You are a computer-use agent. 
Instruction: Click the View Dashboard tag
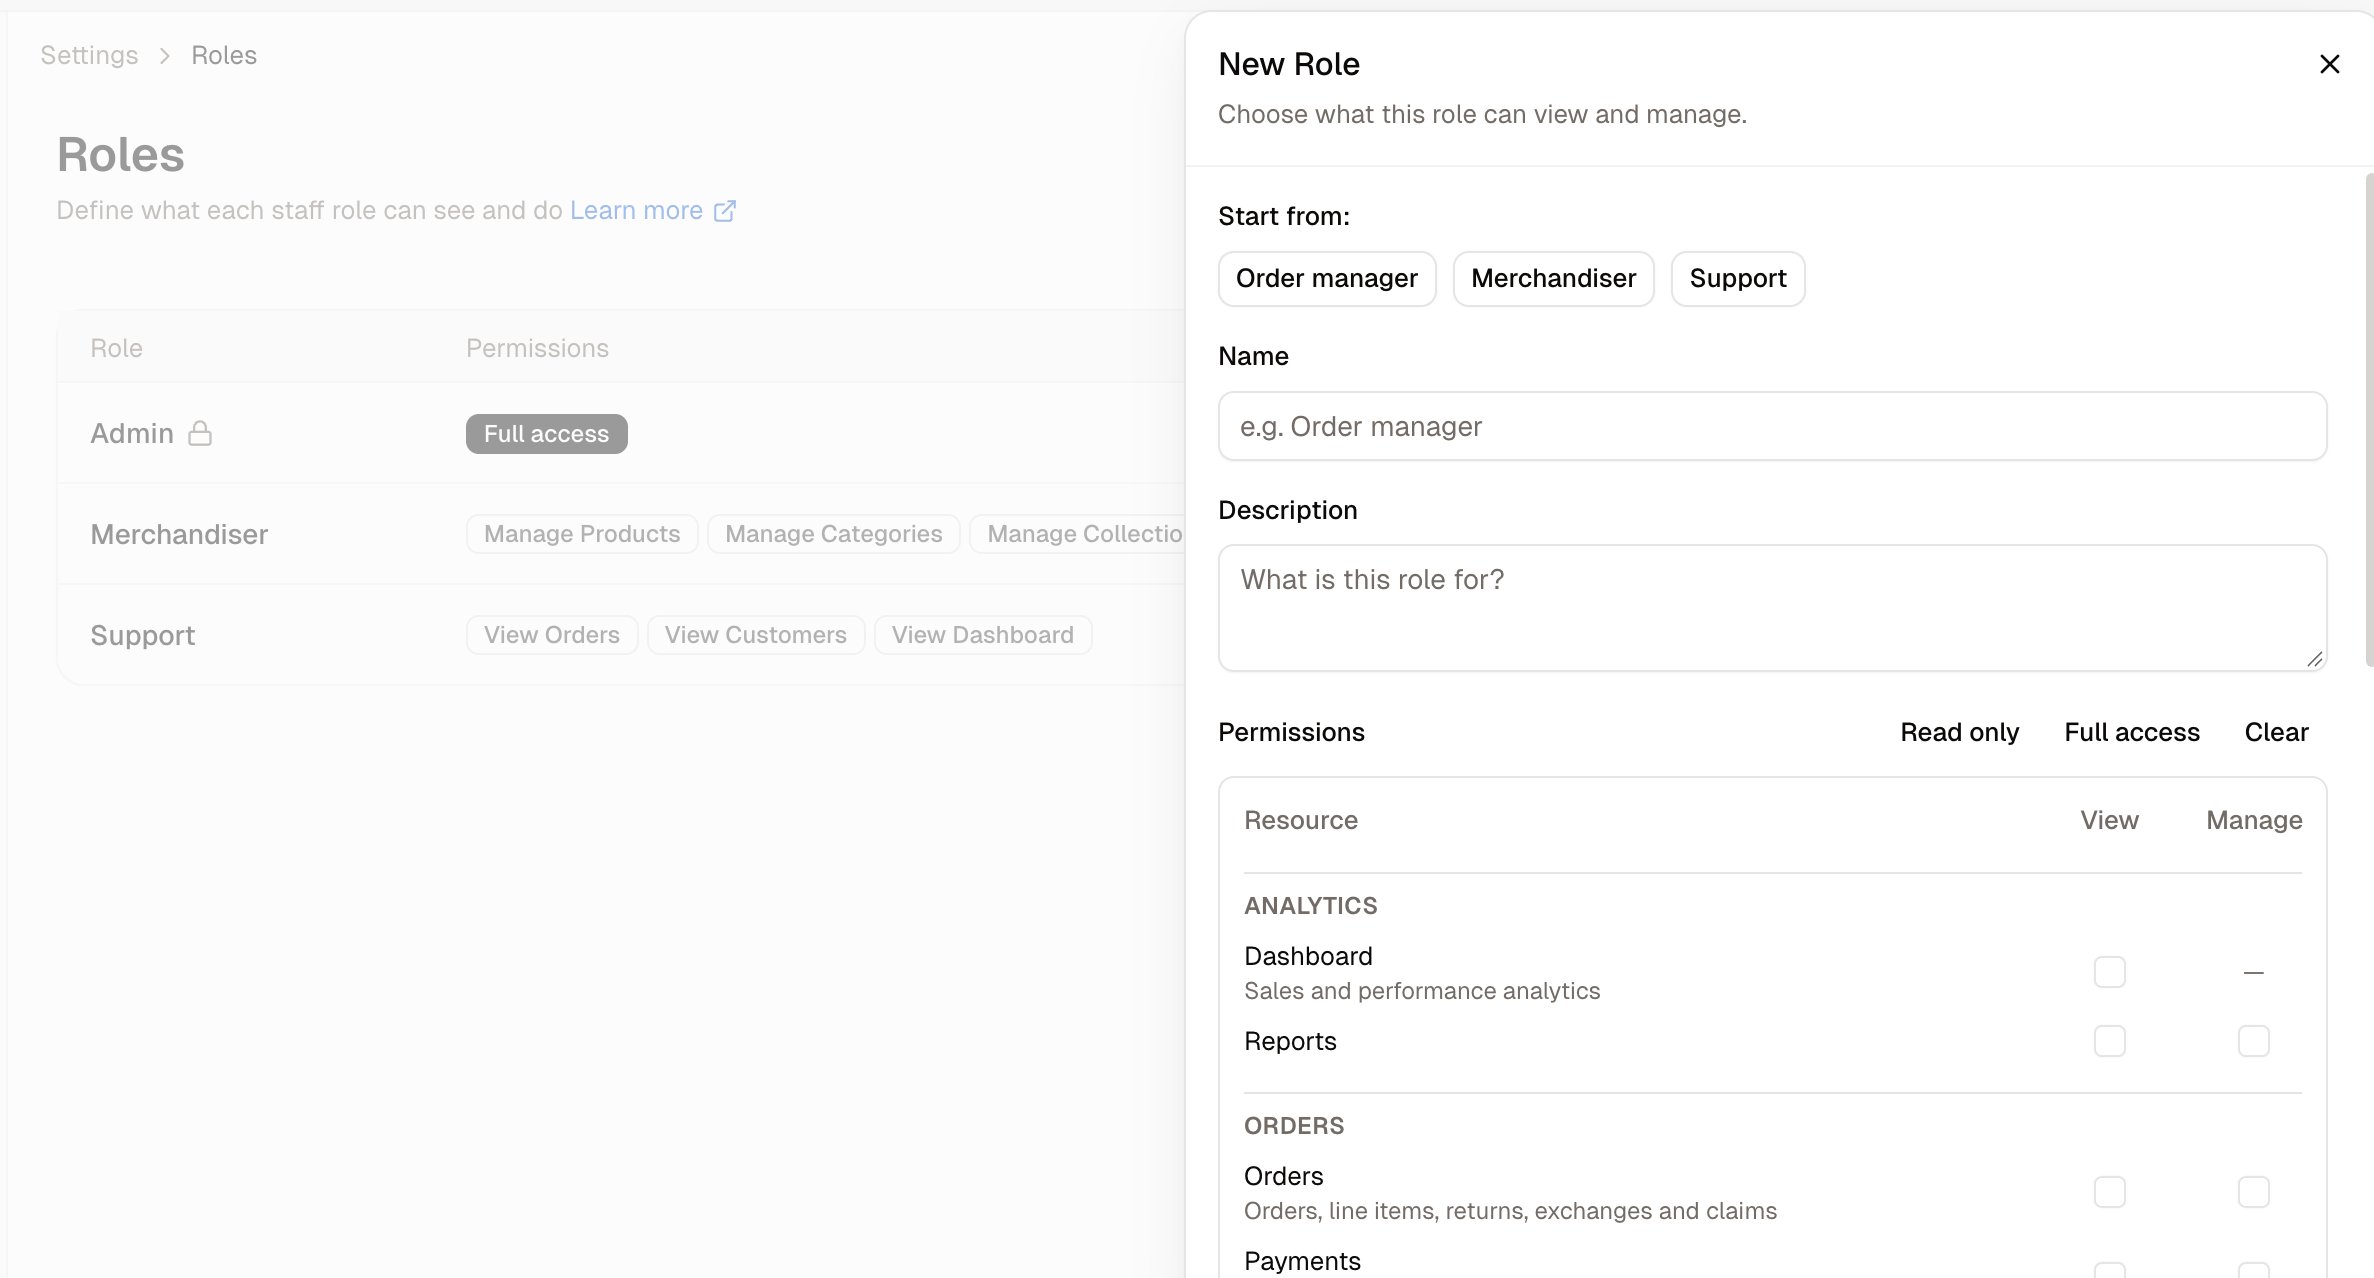pyautogui.click(x=983, y=635)
